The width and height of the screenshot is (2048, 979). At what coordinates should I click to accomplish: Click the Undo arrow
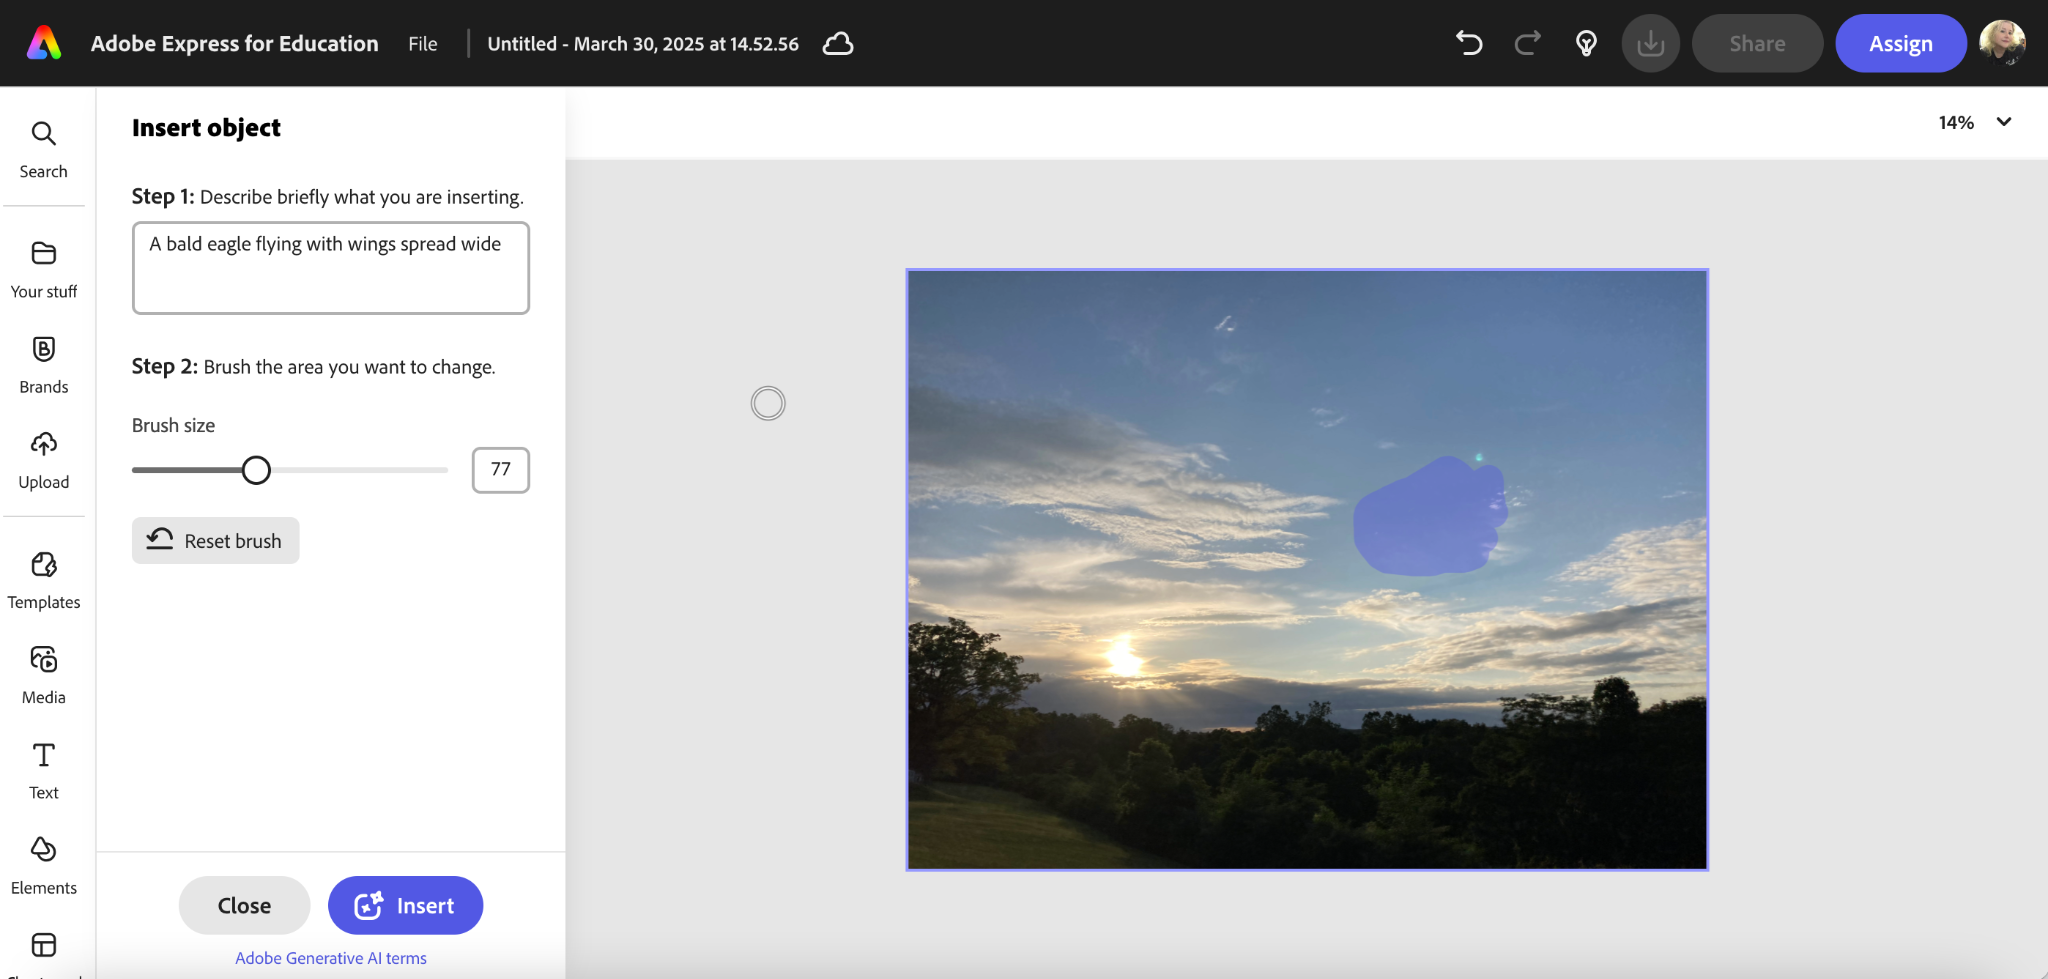coord(1468,43)
